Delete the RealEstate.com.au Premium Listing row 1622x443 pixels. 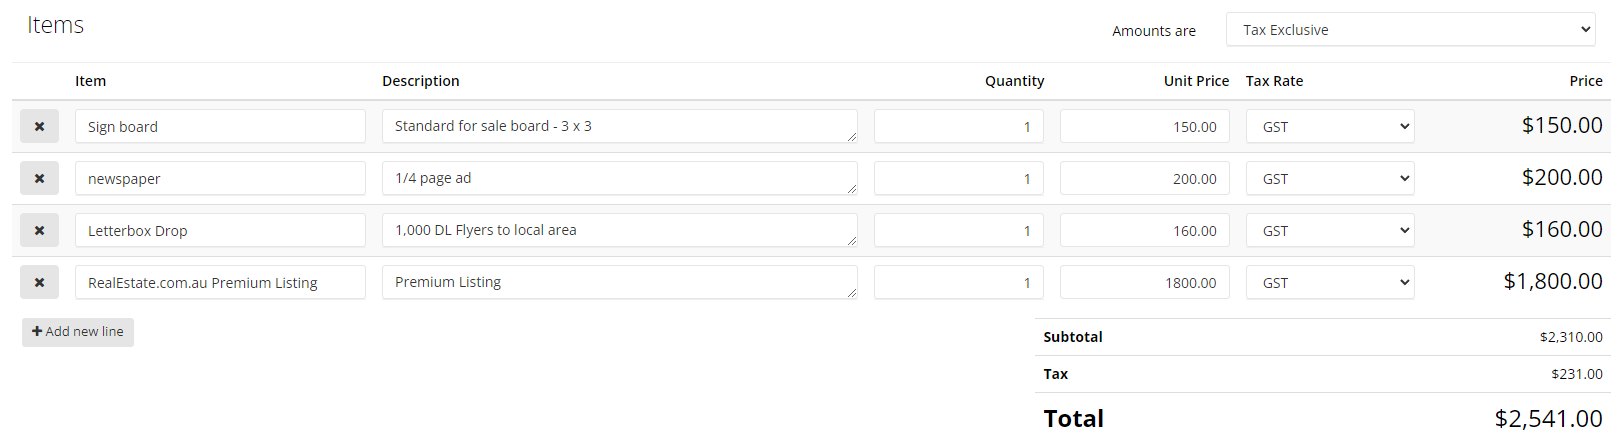[x=39, y=283]
